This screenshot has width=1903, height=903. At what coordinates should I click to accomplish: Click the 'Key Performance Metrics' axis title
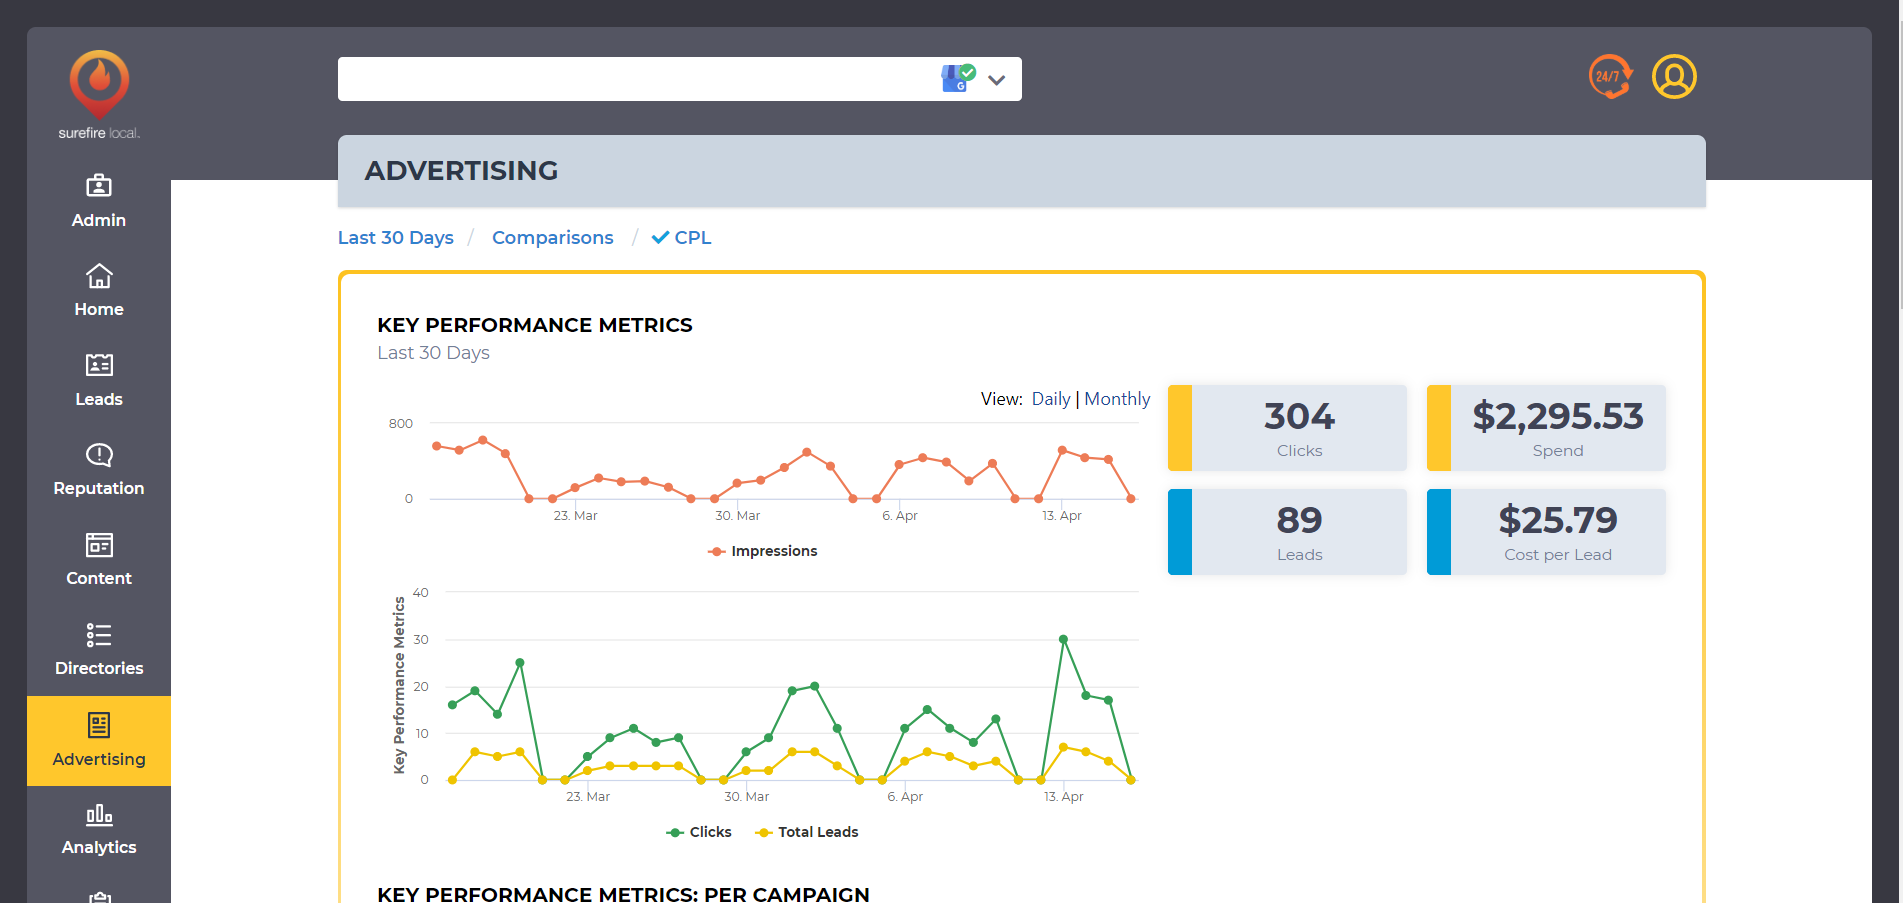(x=399, y=685)
